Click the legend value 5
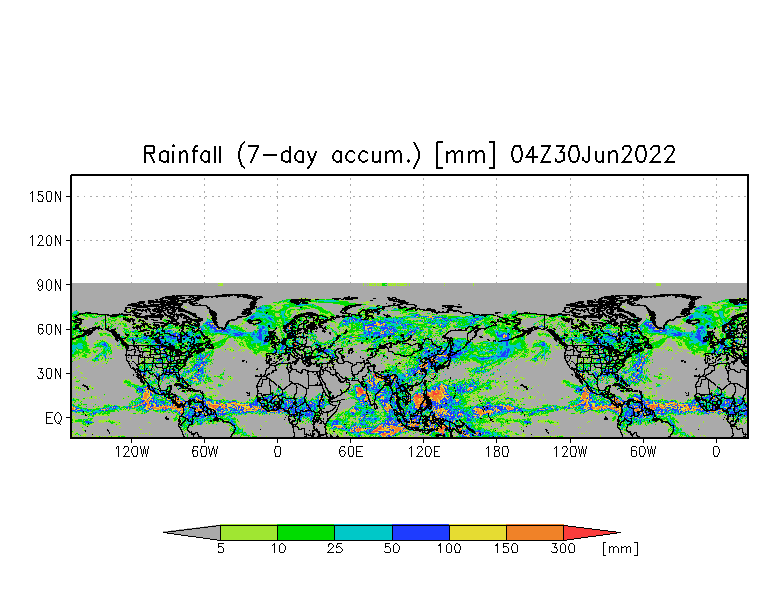784x612 pixels. 220,548
